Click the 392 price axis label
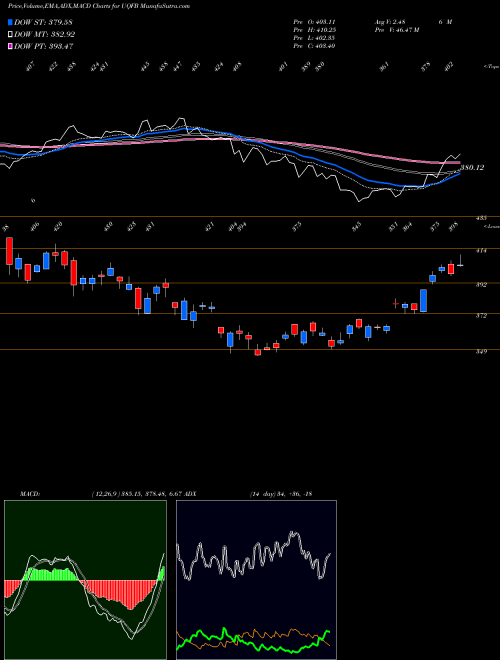This screenshot has height=660, width=500. click(481, 285)
